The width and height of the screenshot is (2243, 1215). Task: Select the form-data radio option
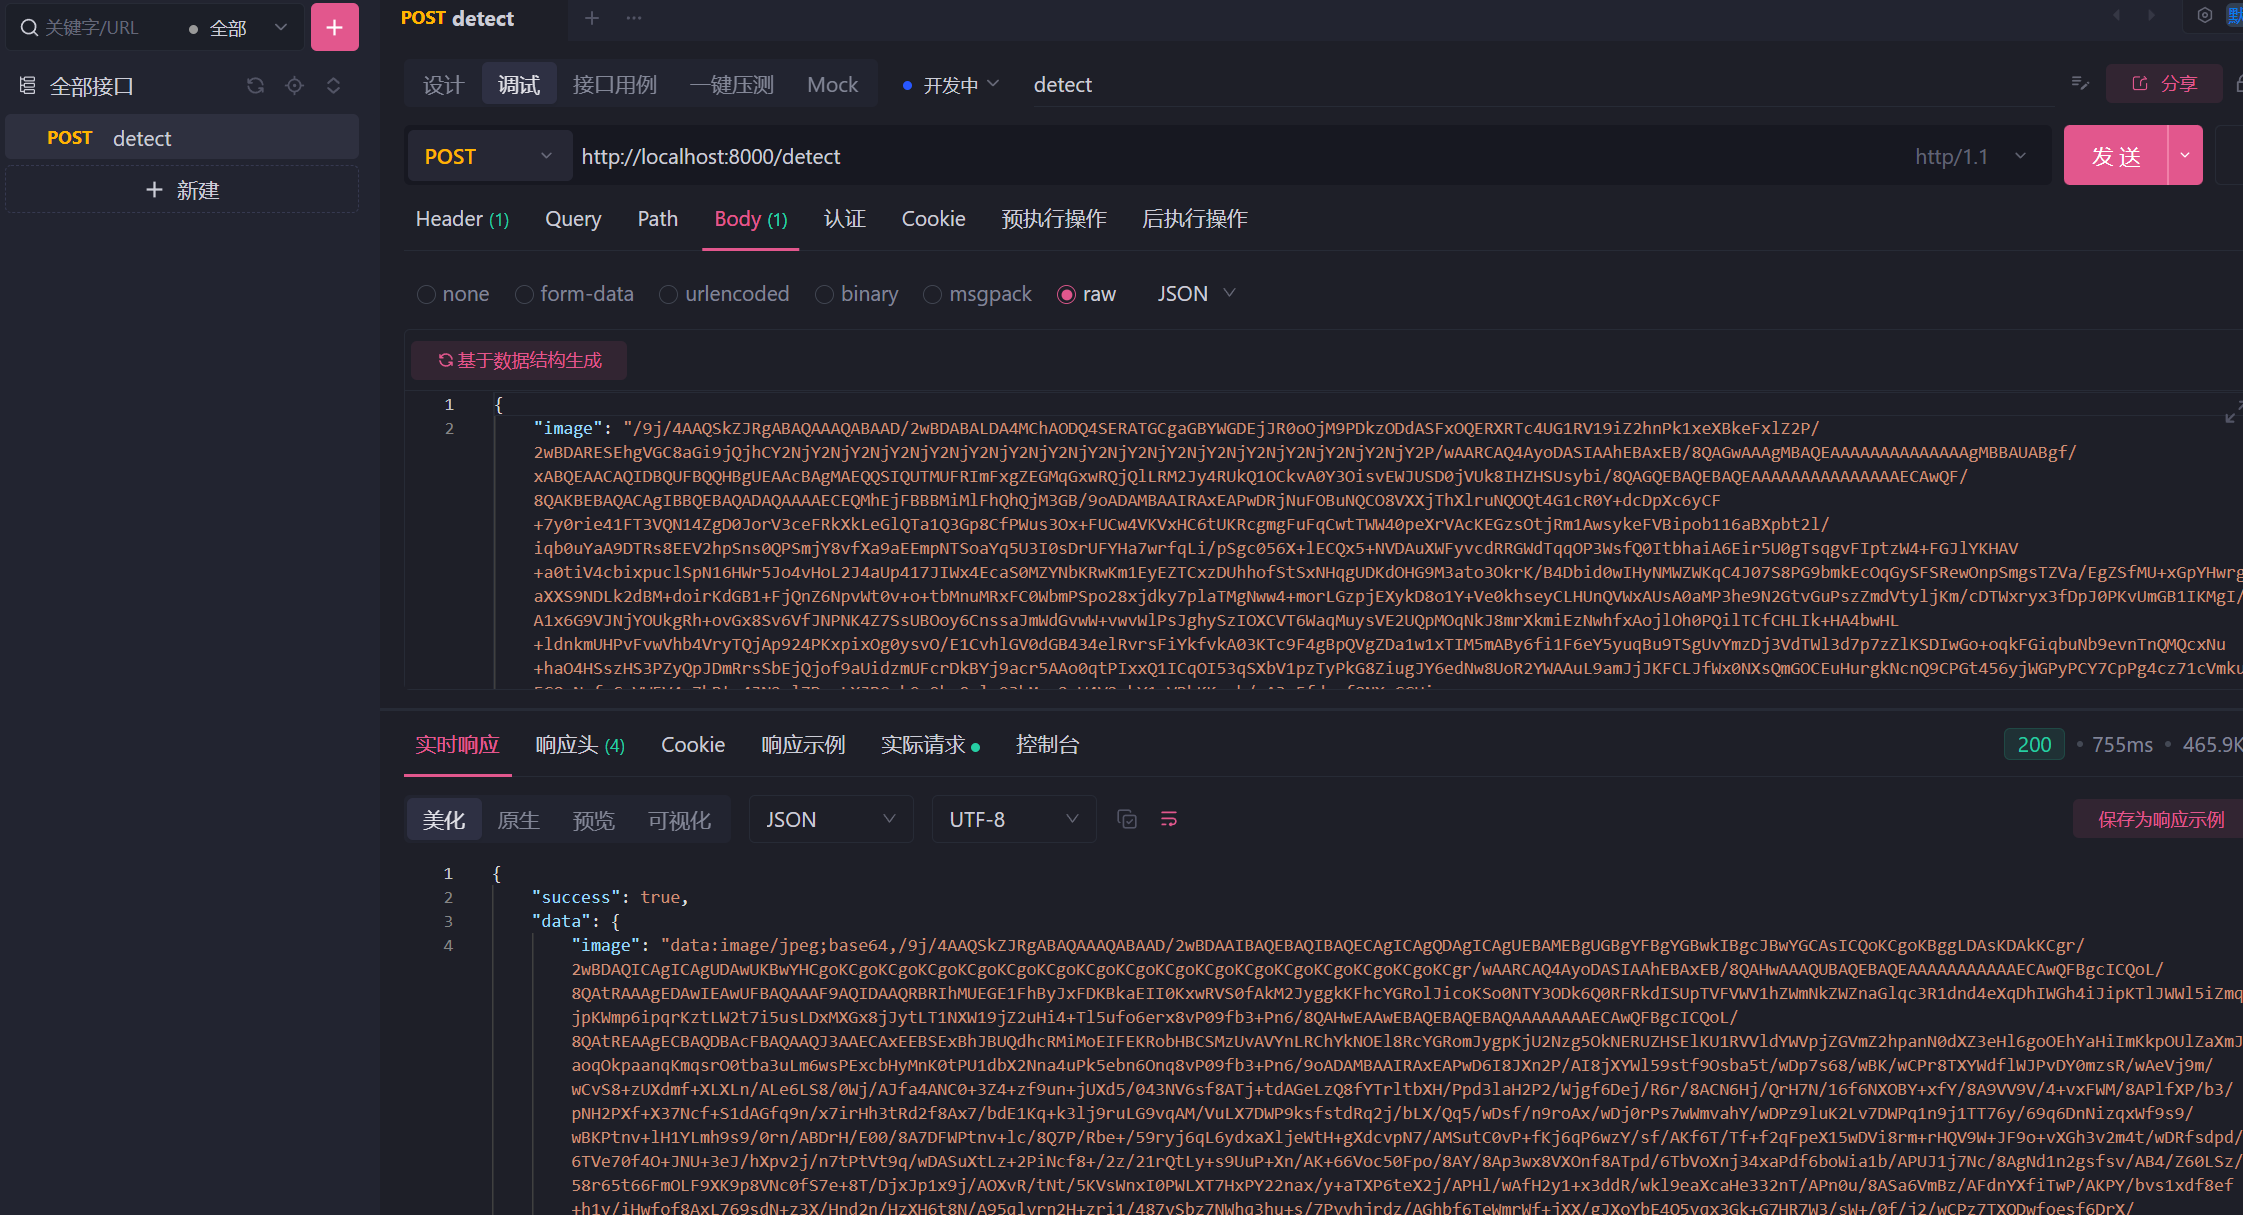524,295
